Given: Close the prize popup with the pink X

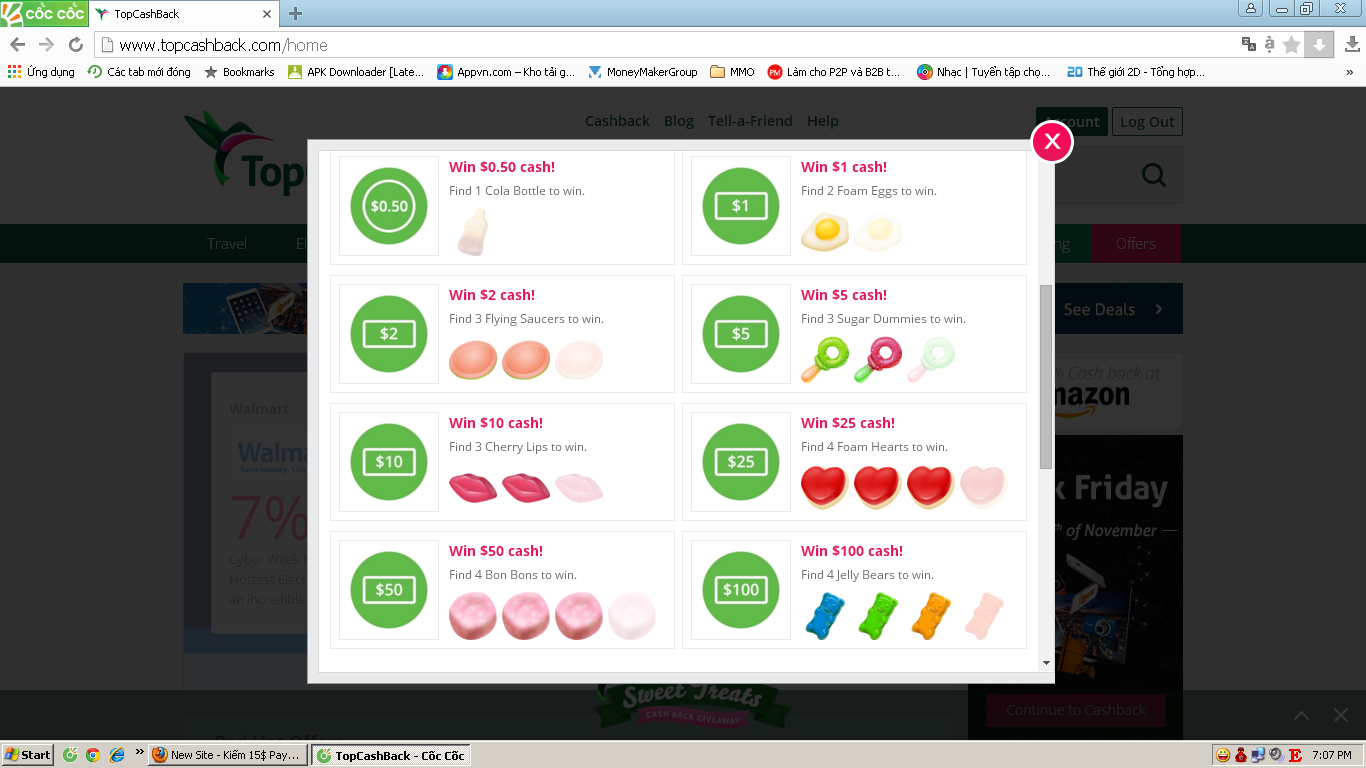Looking at the screenshot, I should point(1052,142).
